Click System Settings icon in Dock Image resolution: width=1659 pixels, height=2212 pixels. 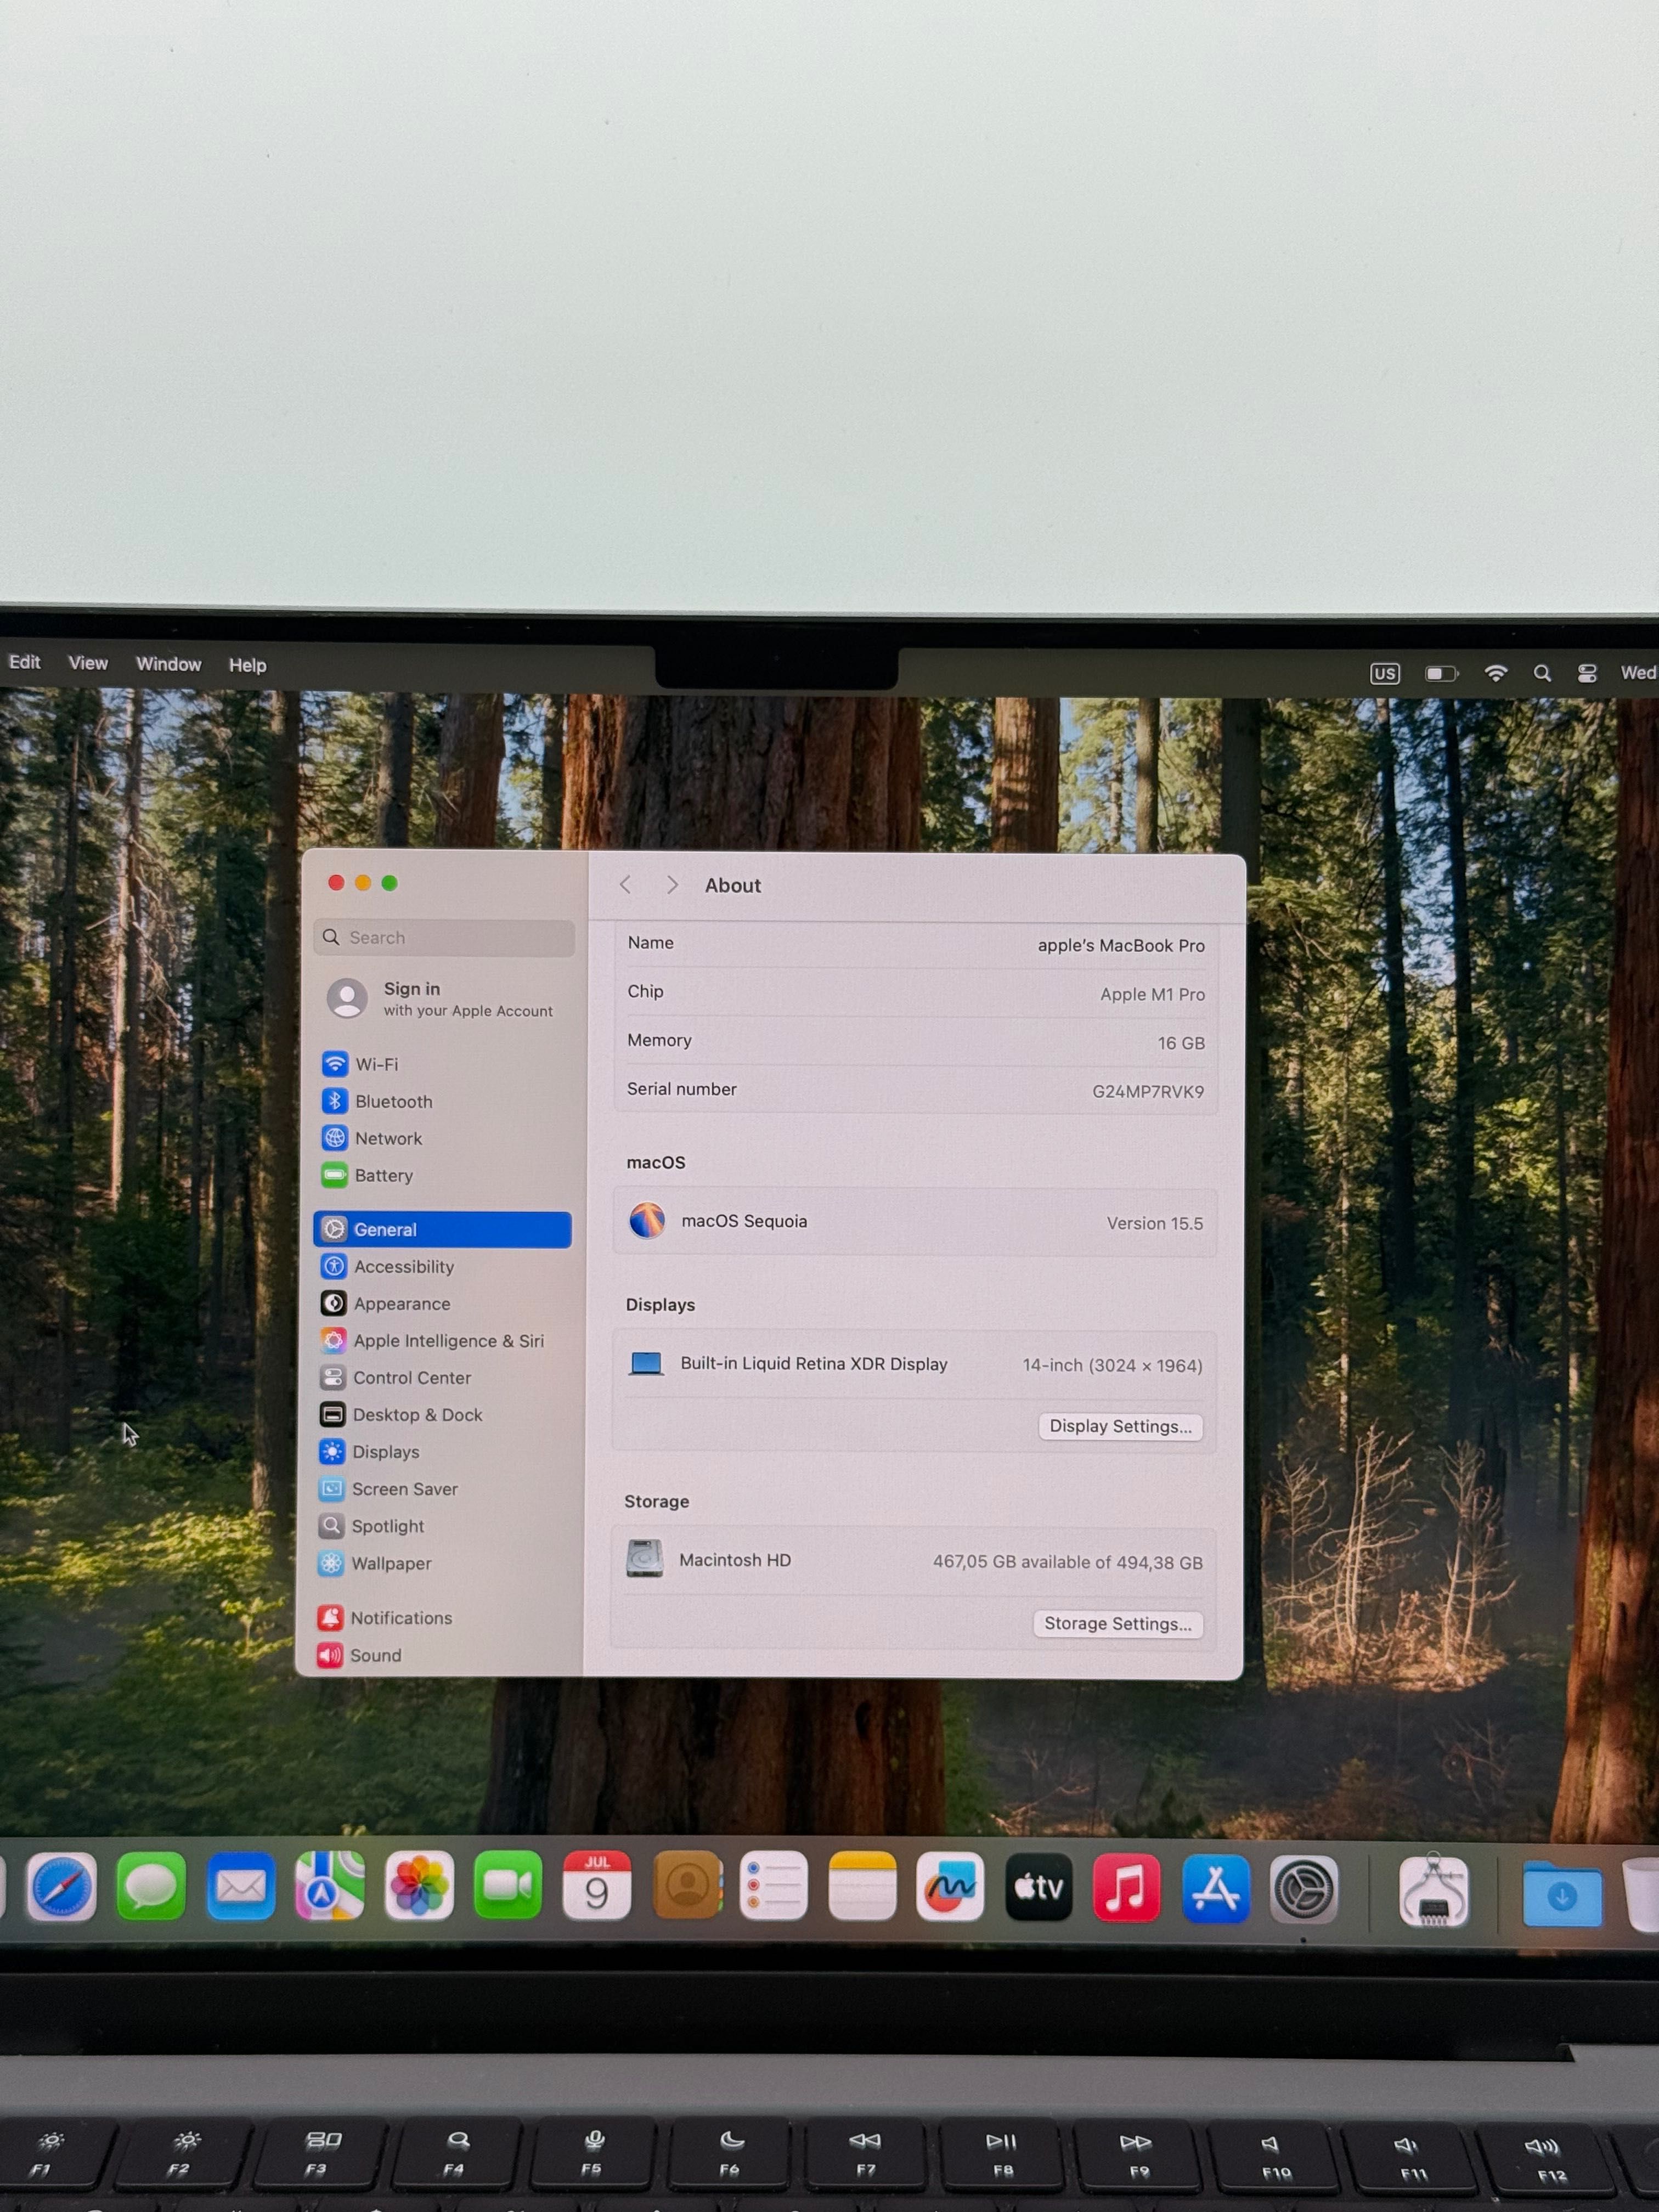coord(1303,1889)
